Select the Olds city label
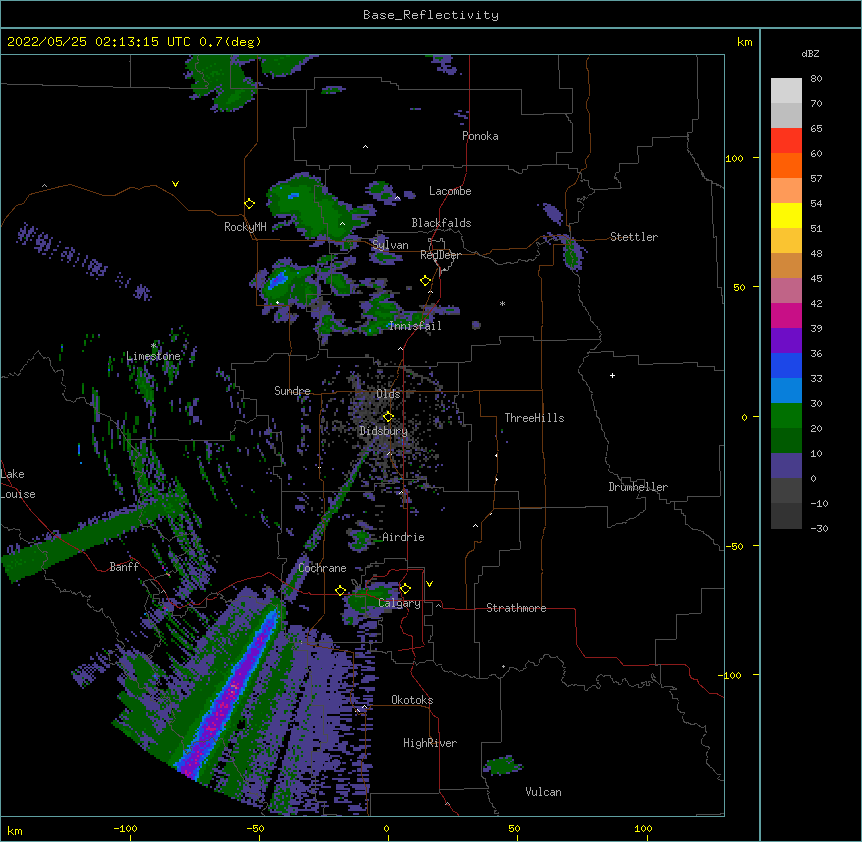Image resolution: width=862 pixels, height=842 pixels. point(388,394)
